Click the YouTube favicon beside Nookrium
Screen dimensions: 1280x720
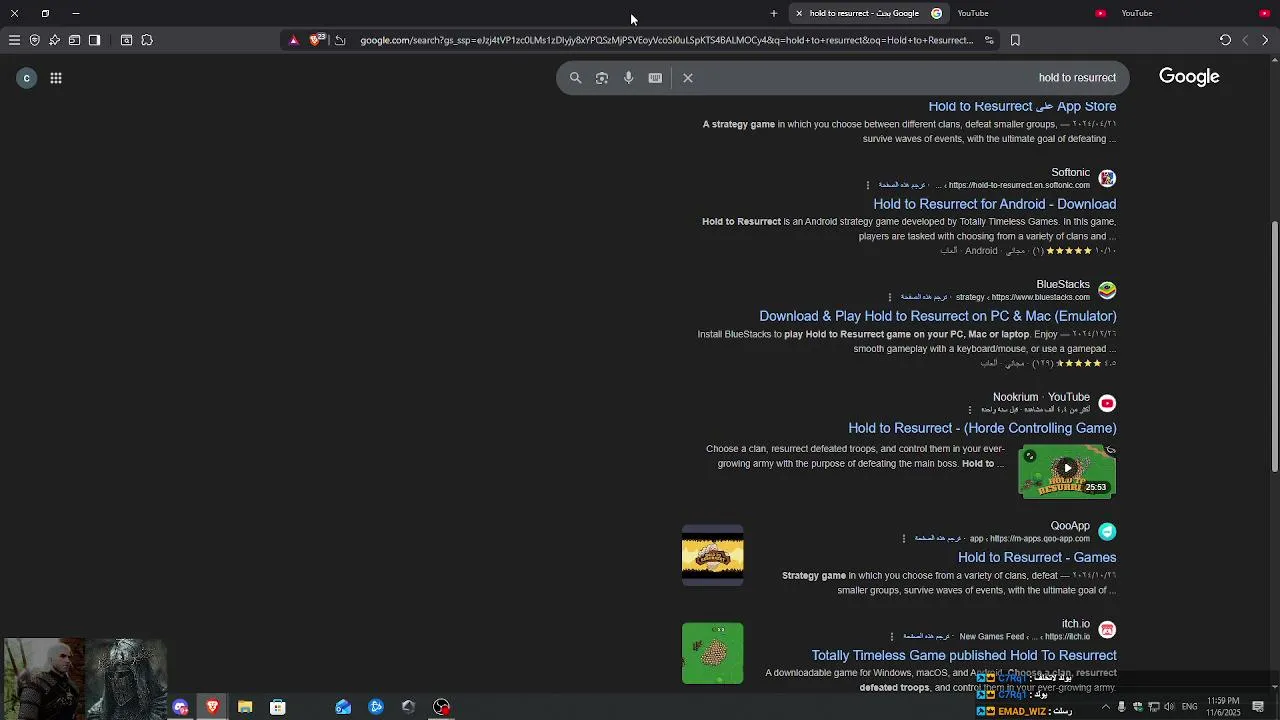coord(1107,403)
